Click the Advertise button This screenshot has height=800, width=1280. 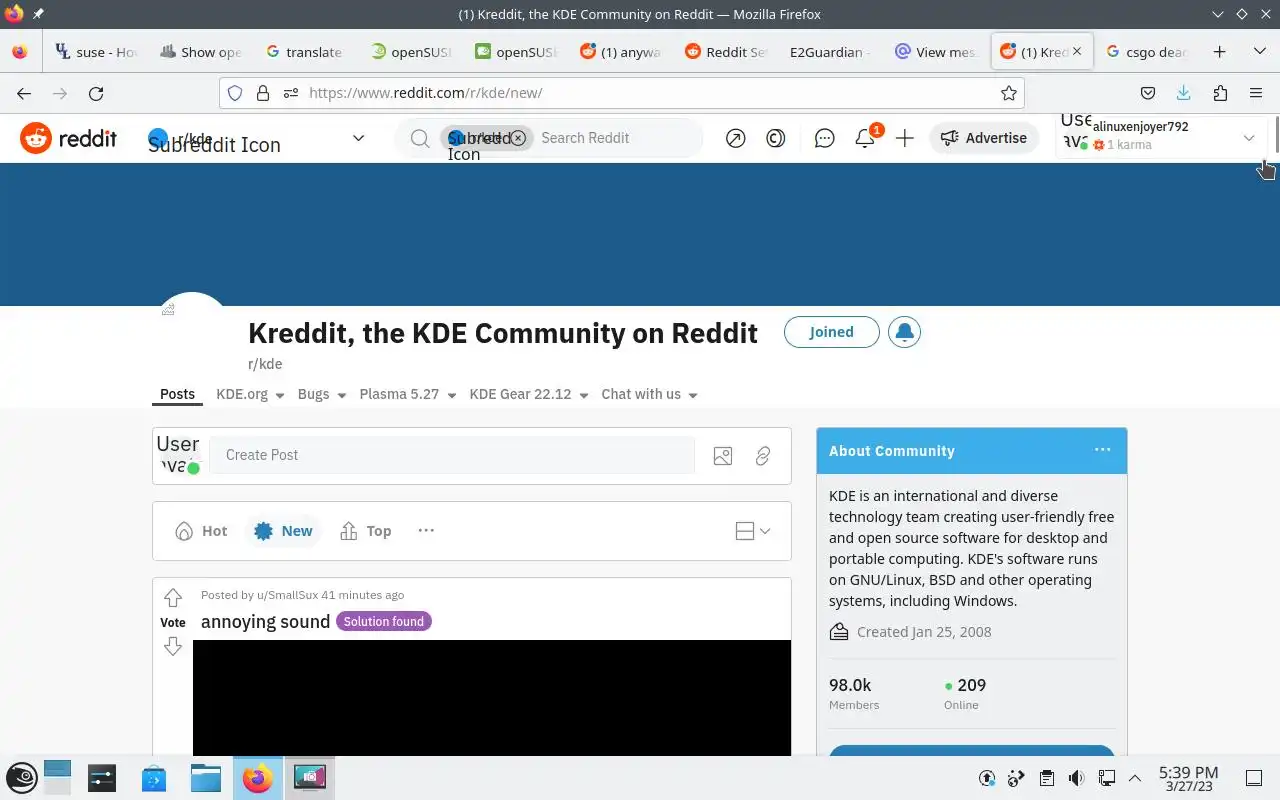click(x=984, y=138)
